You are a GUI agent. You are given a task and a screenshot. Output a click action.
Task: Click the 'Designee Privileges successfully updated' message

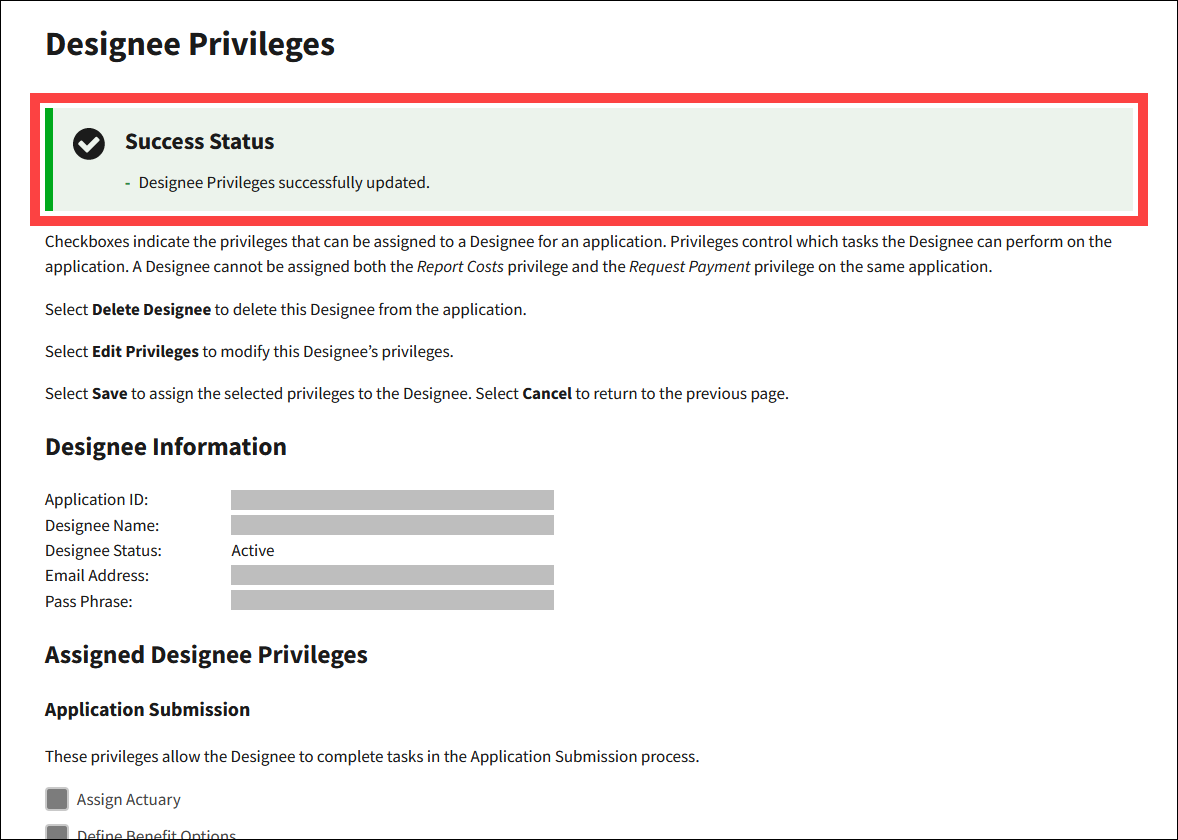click(x=284, y=182)
